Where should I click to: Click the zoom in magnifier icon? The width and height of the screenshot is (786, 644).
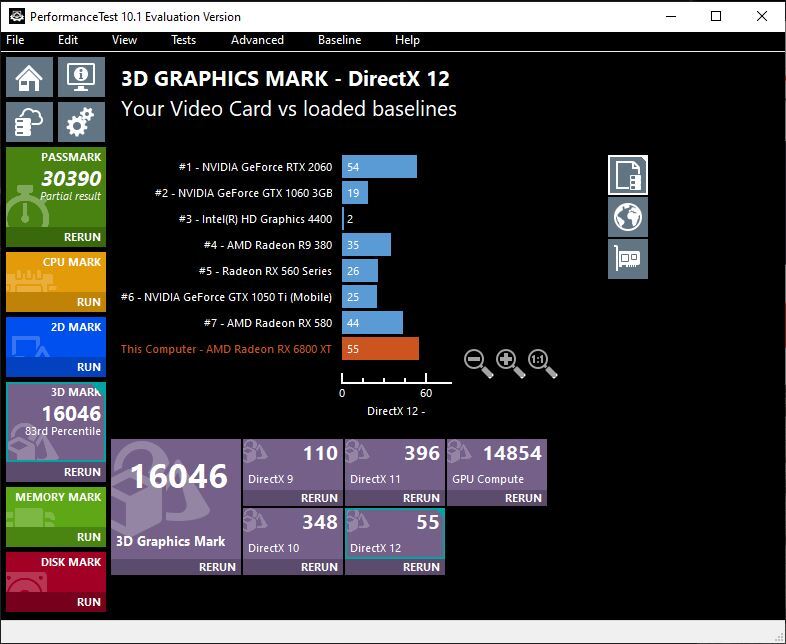tap(510, 363)
